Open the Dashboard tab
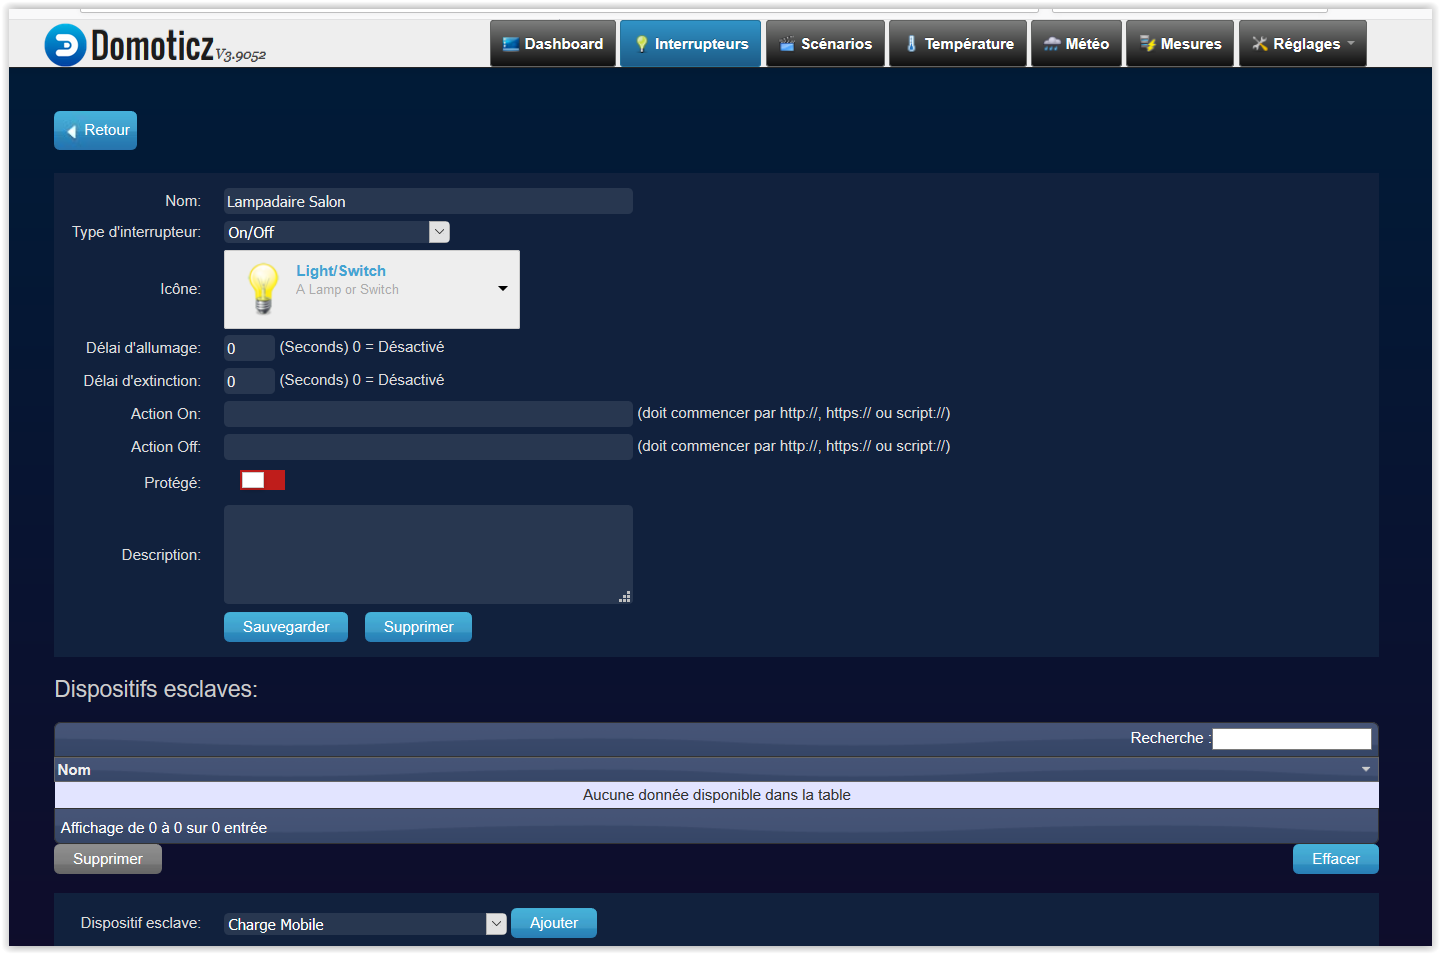Image resolution: width=1440 pixels, height=954 pixels. 553,44
